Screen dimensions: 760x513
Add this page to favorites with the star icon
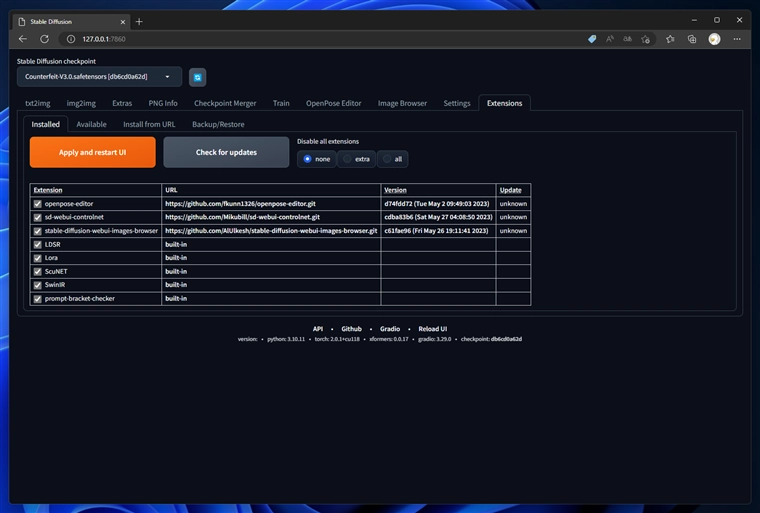(645, 39)
